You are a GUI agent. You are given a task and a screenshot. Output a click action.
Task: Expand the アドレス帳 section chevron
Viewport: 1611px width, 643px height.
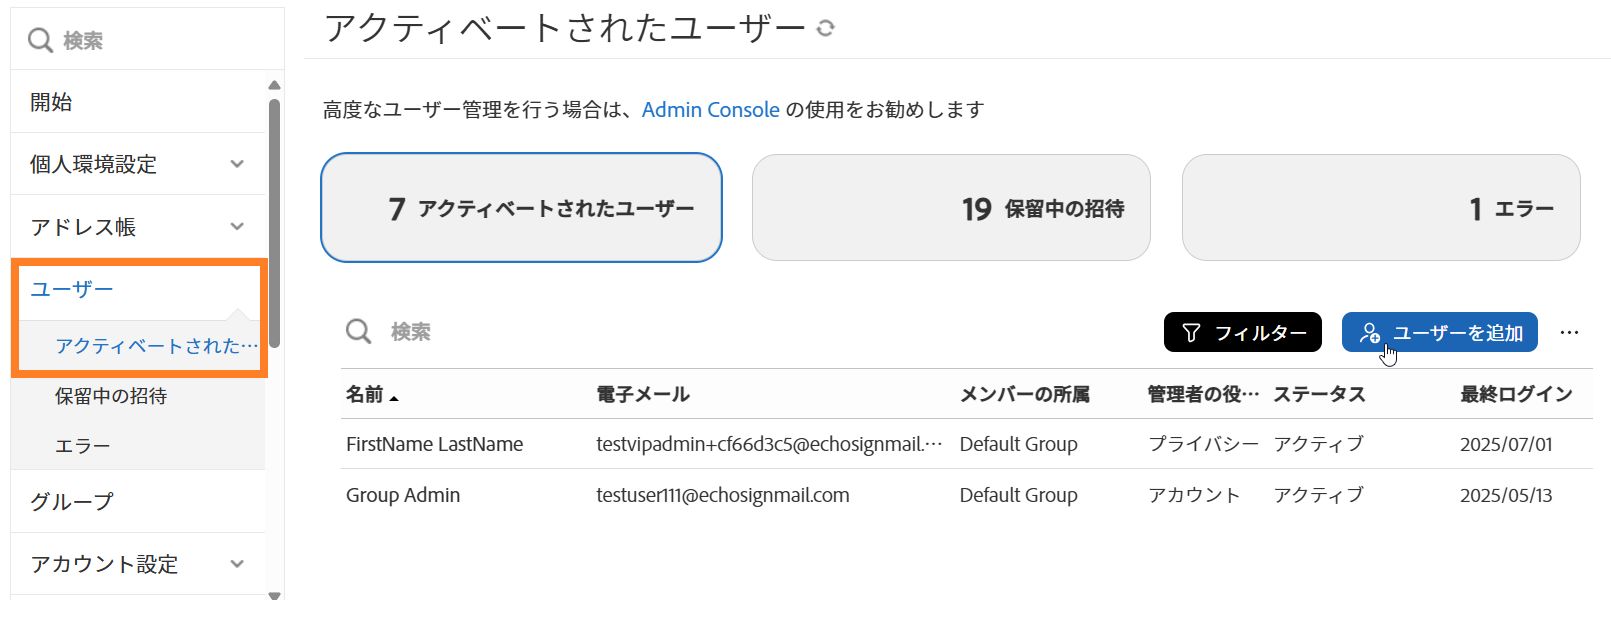[x=237, y=226]
